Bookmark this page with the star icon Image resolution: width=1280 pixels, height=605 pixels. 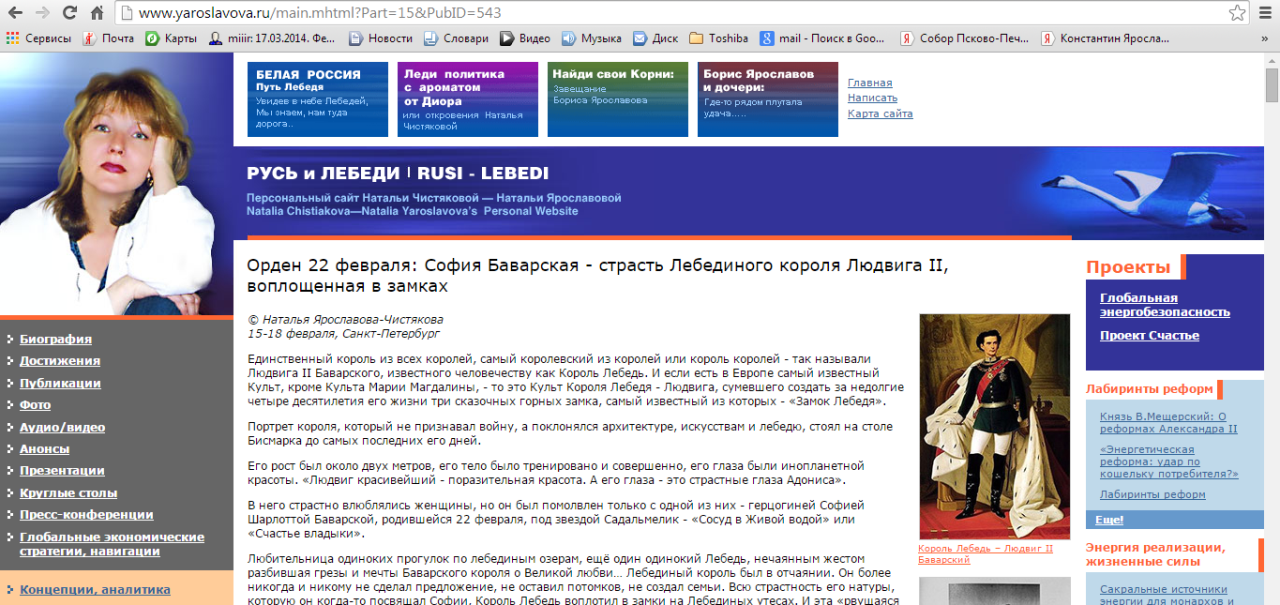1237,13
